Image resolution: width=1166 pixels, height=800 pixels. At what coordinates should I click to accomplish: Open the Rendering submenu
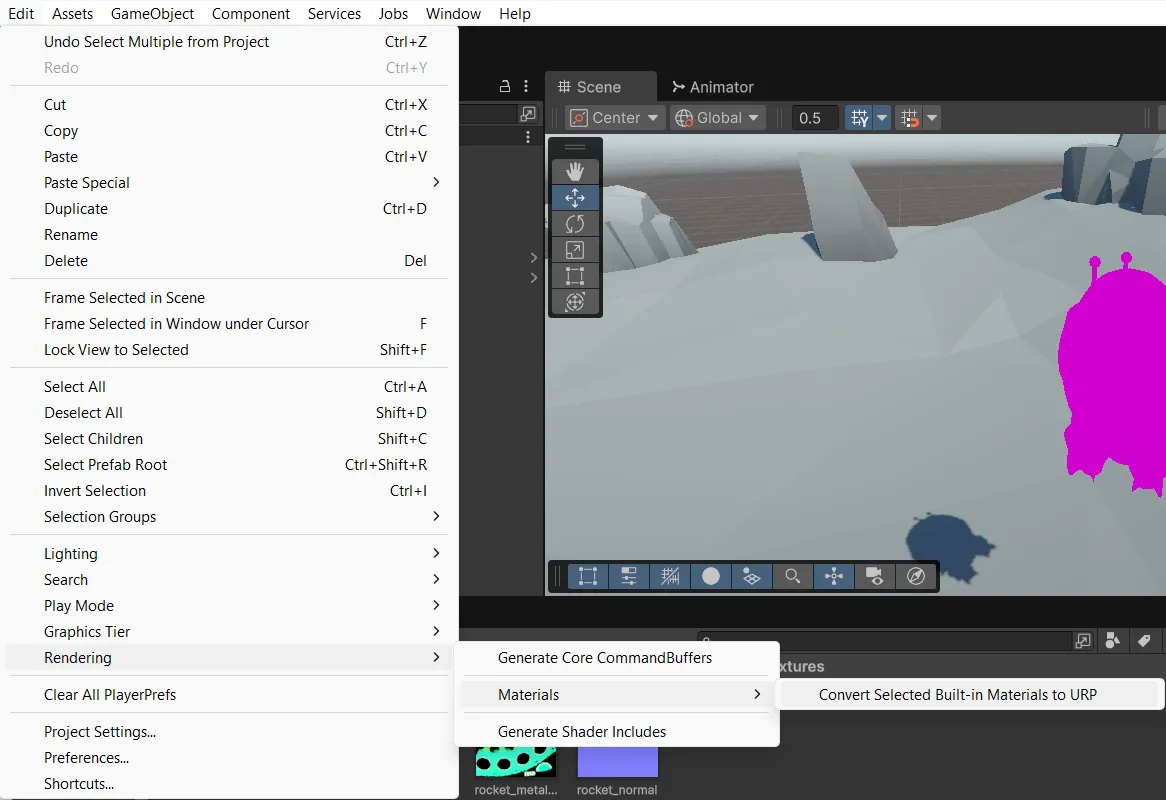pos(229,658)
